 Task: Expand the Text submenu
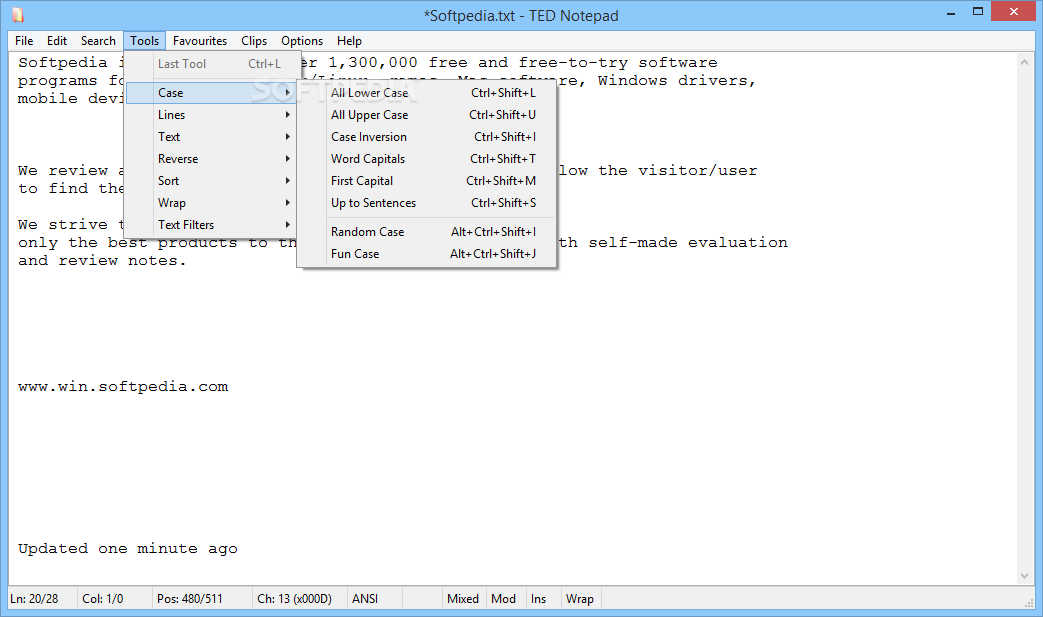(x=212, y=136)
